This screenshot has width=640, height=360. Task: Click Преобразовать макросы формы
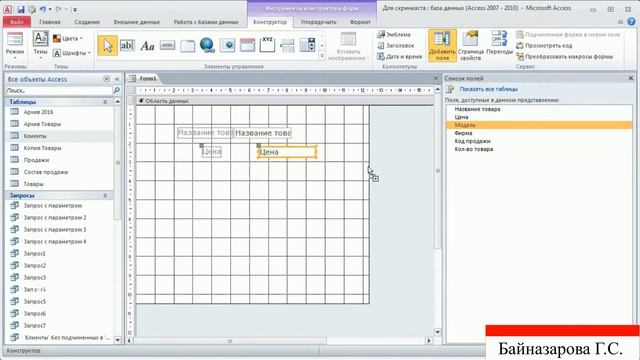[564, 57]
